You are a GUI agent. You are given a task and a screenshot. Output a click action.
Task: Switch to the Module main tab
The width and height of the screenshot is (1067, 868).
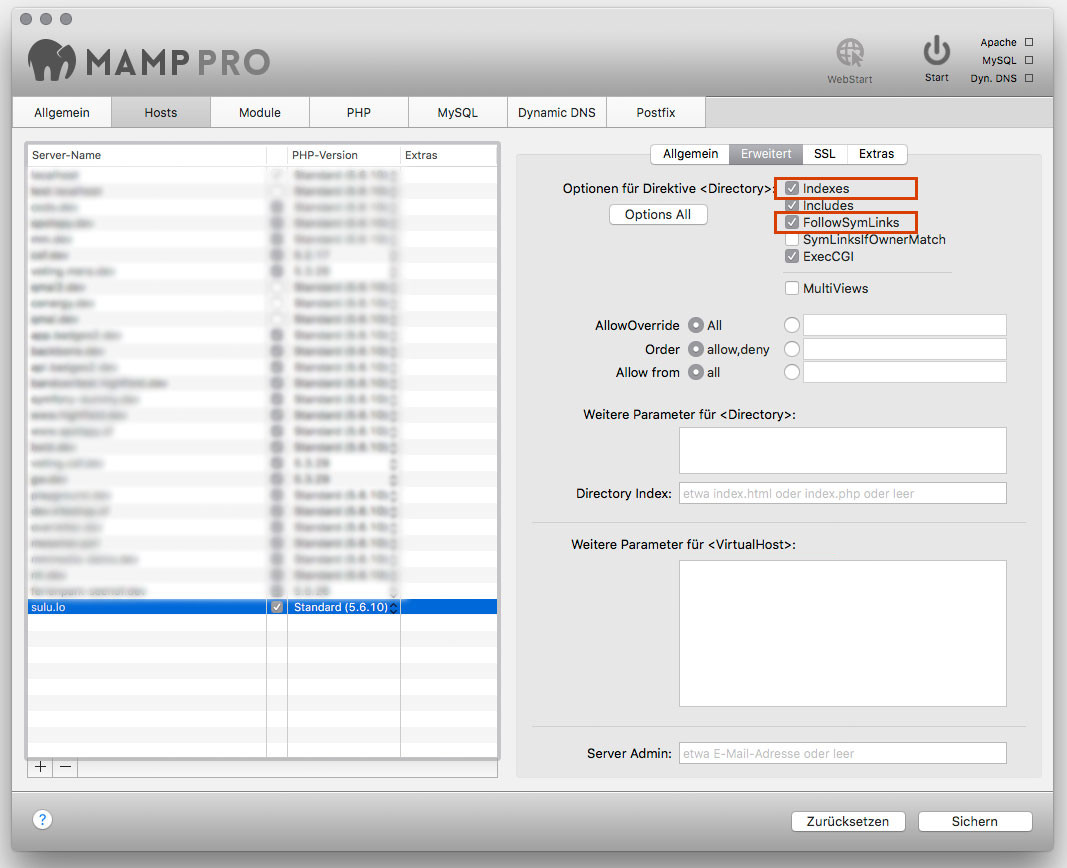(x=260, y=112)
